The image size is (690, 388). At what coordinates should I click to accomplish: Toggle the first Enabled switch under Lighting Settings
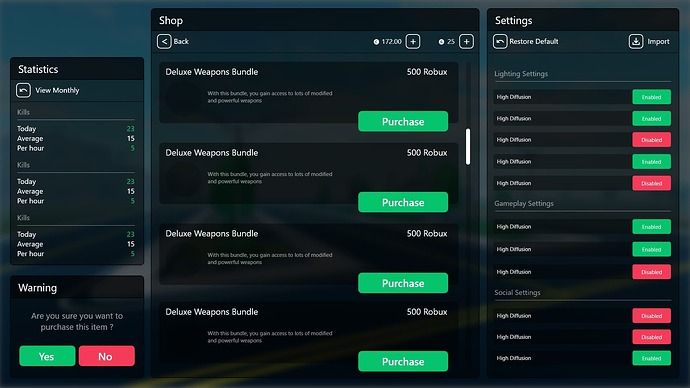pos(651,97)
